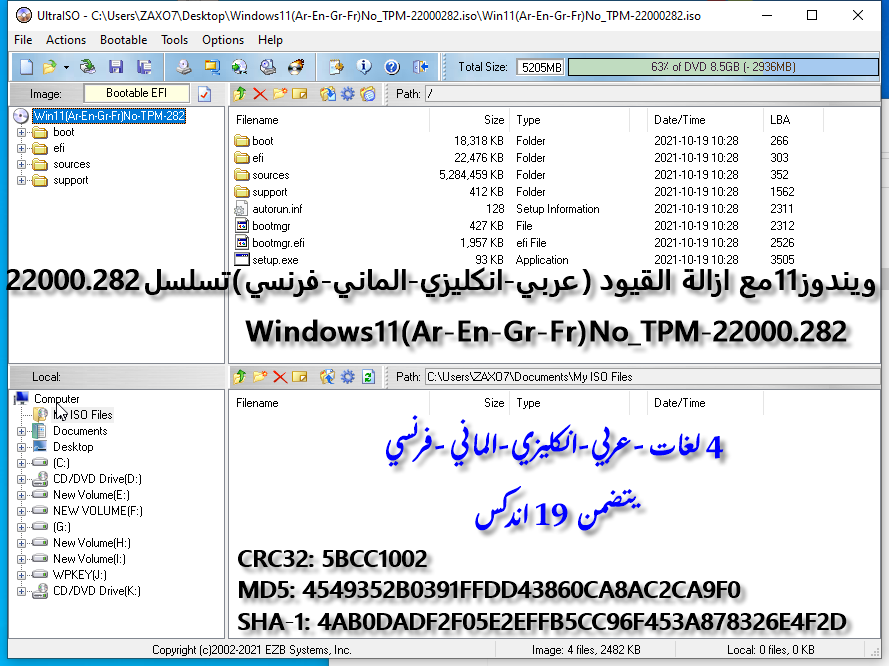This screenshot has width=889, height=666.
Task: Click the DVD capacity usage bar
Action: (x=723, y=67)
